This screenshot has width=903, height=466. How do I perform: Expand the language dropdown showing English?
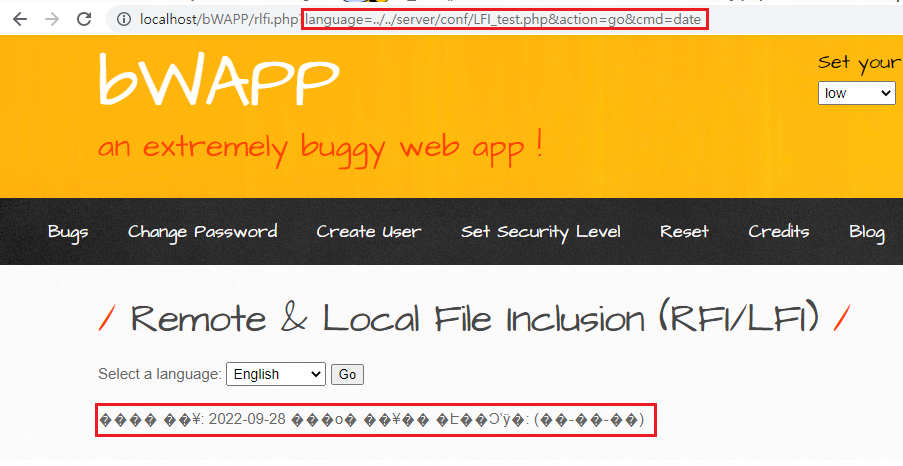coord(276,374)
